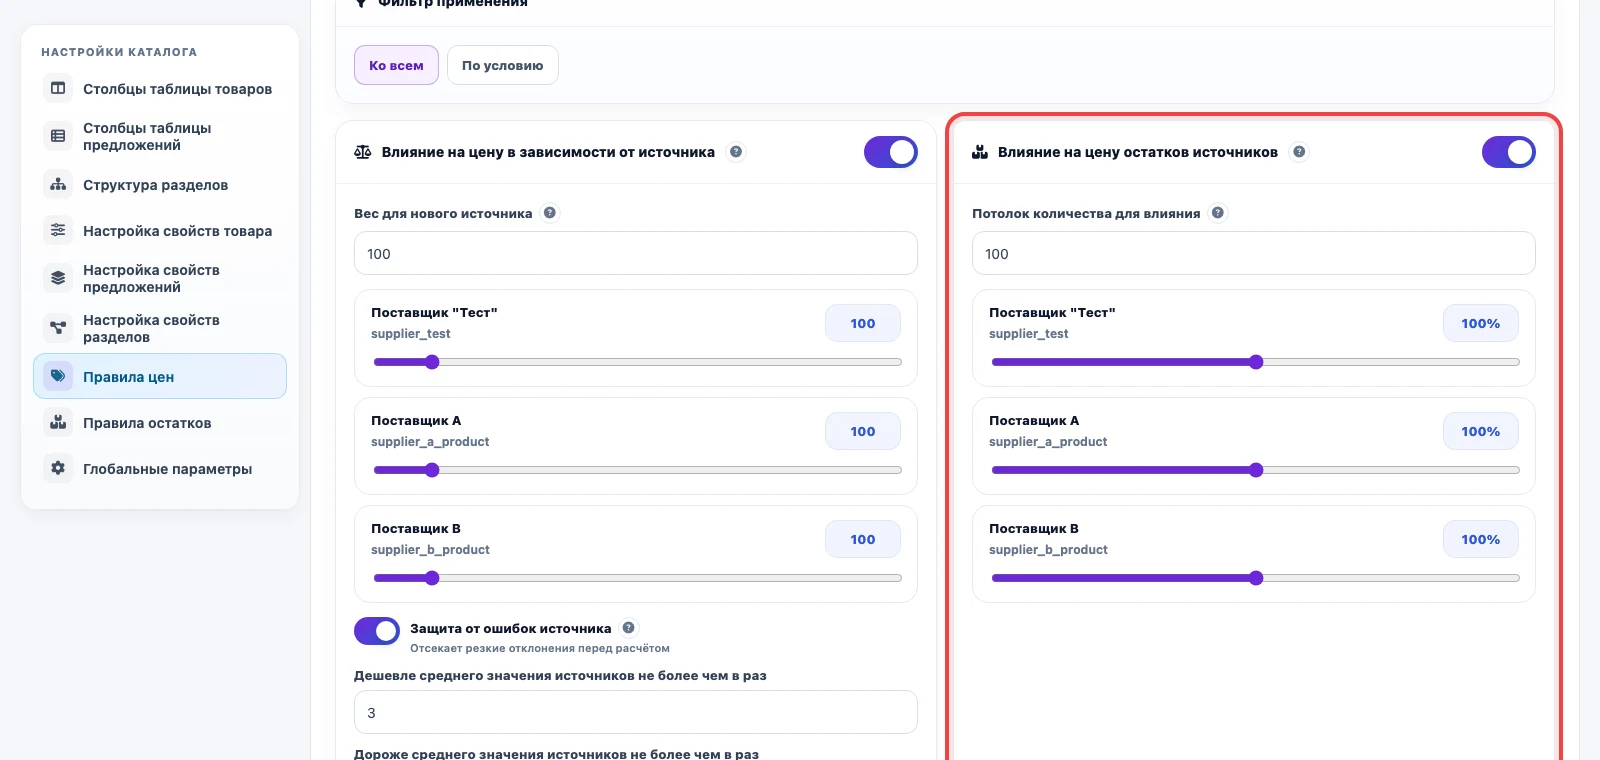
Task: Adjust stock influence slider for Поставщик "Тест"
Action: pyautogui.click(x=1256, y=362)
